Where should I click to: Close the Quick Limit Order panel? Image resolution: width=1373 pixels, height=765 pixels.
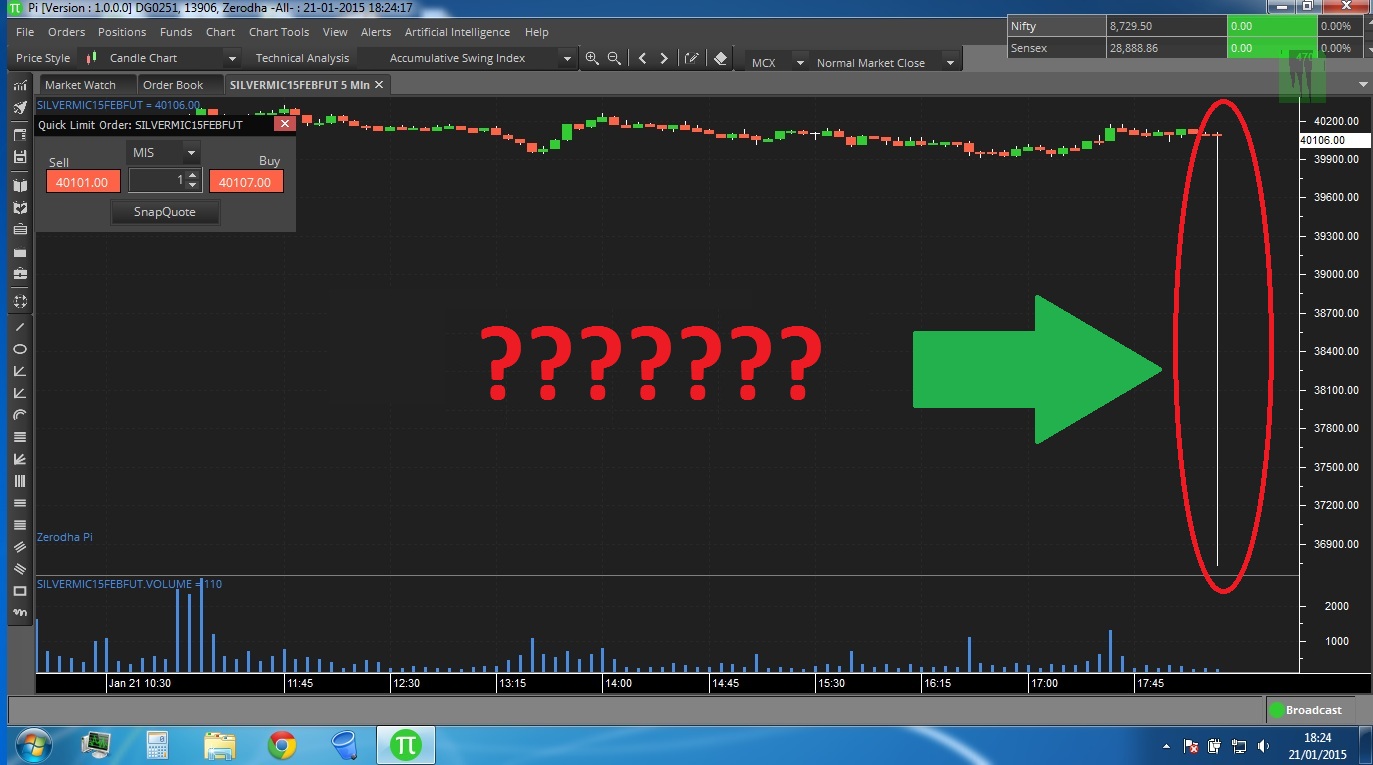284,124
